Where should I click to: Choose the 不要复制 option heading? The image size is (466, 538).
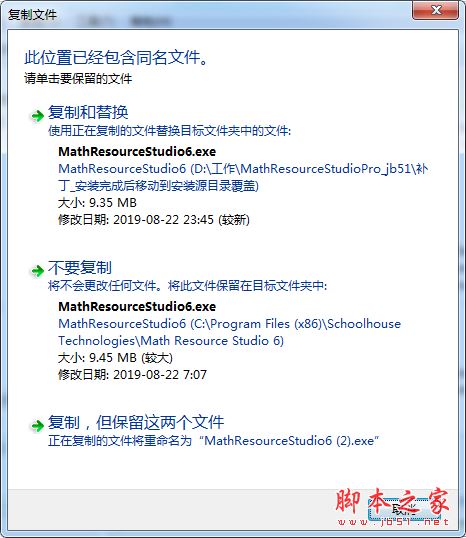click(80, 268)
